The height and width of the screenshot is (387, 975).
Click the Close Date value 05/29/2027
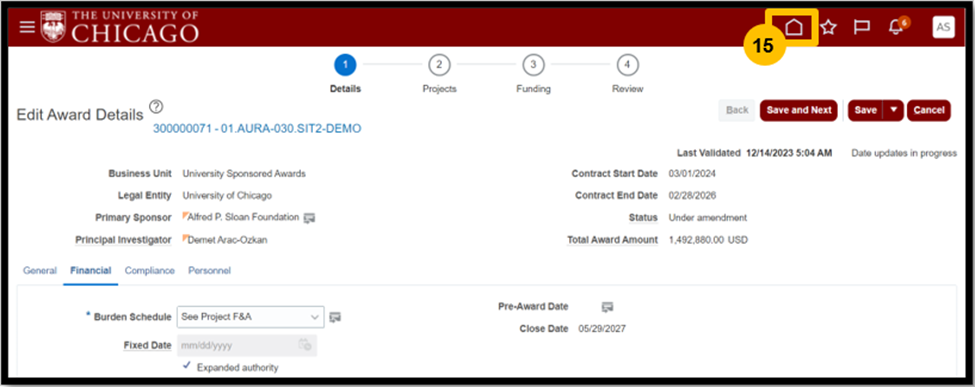602,329
